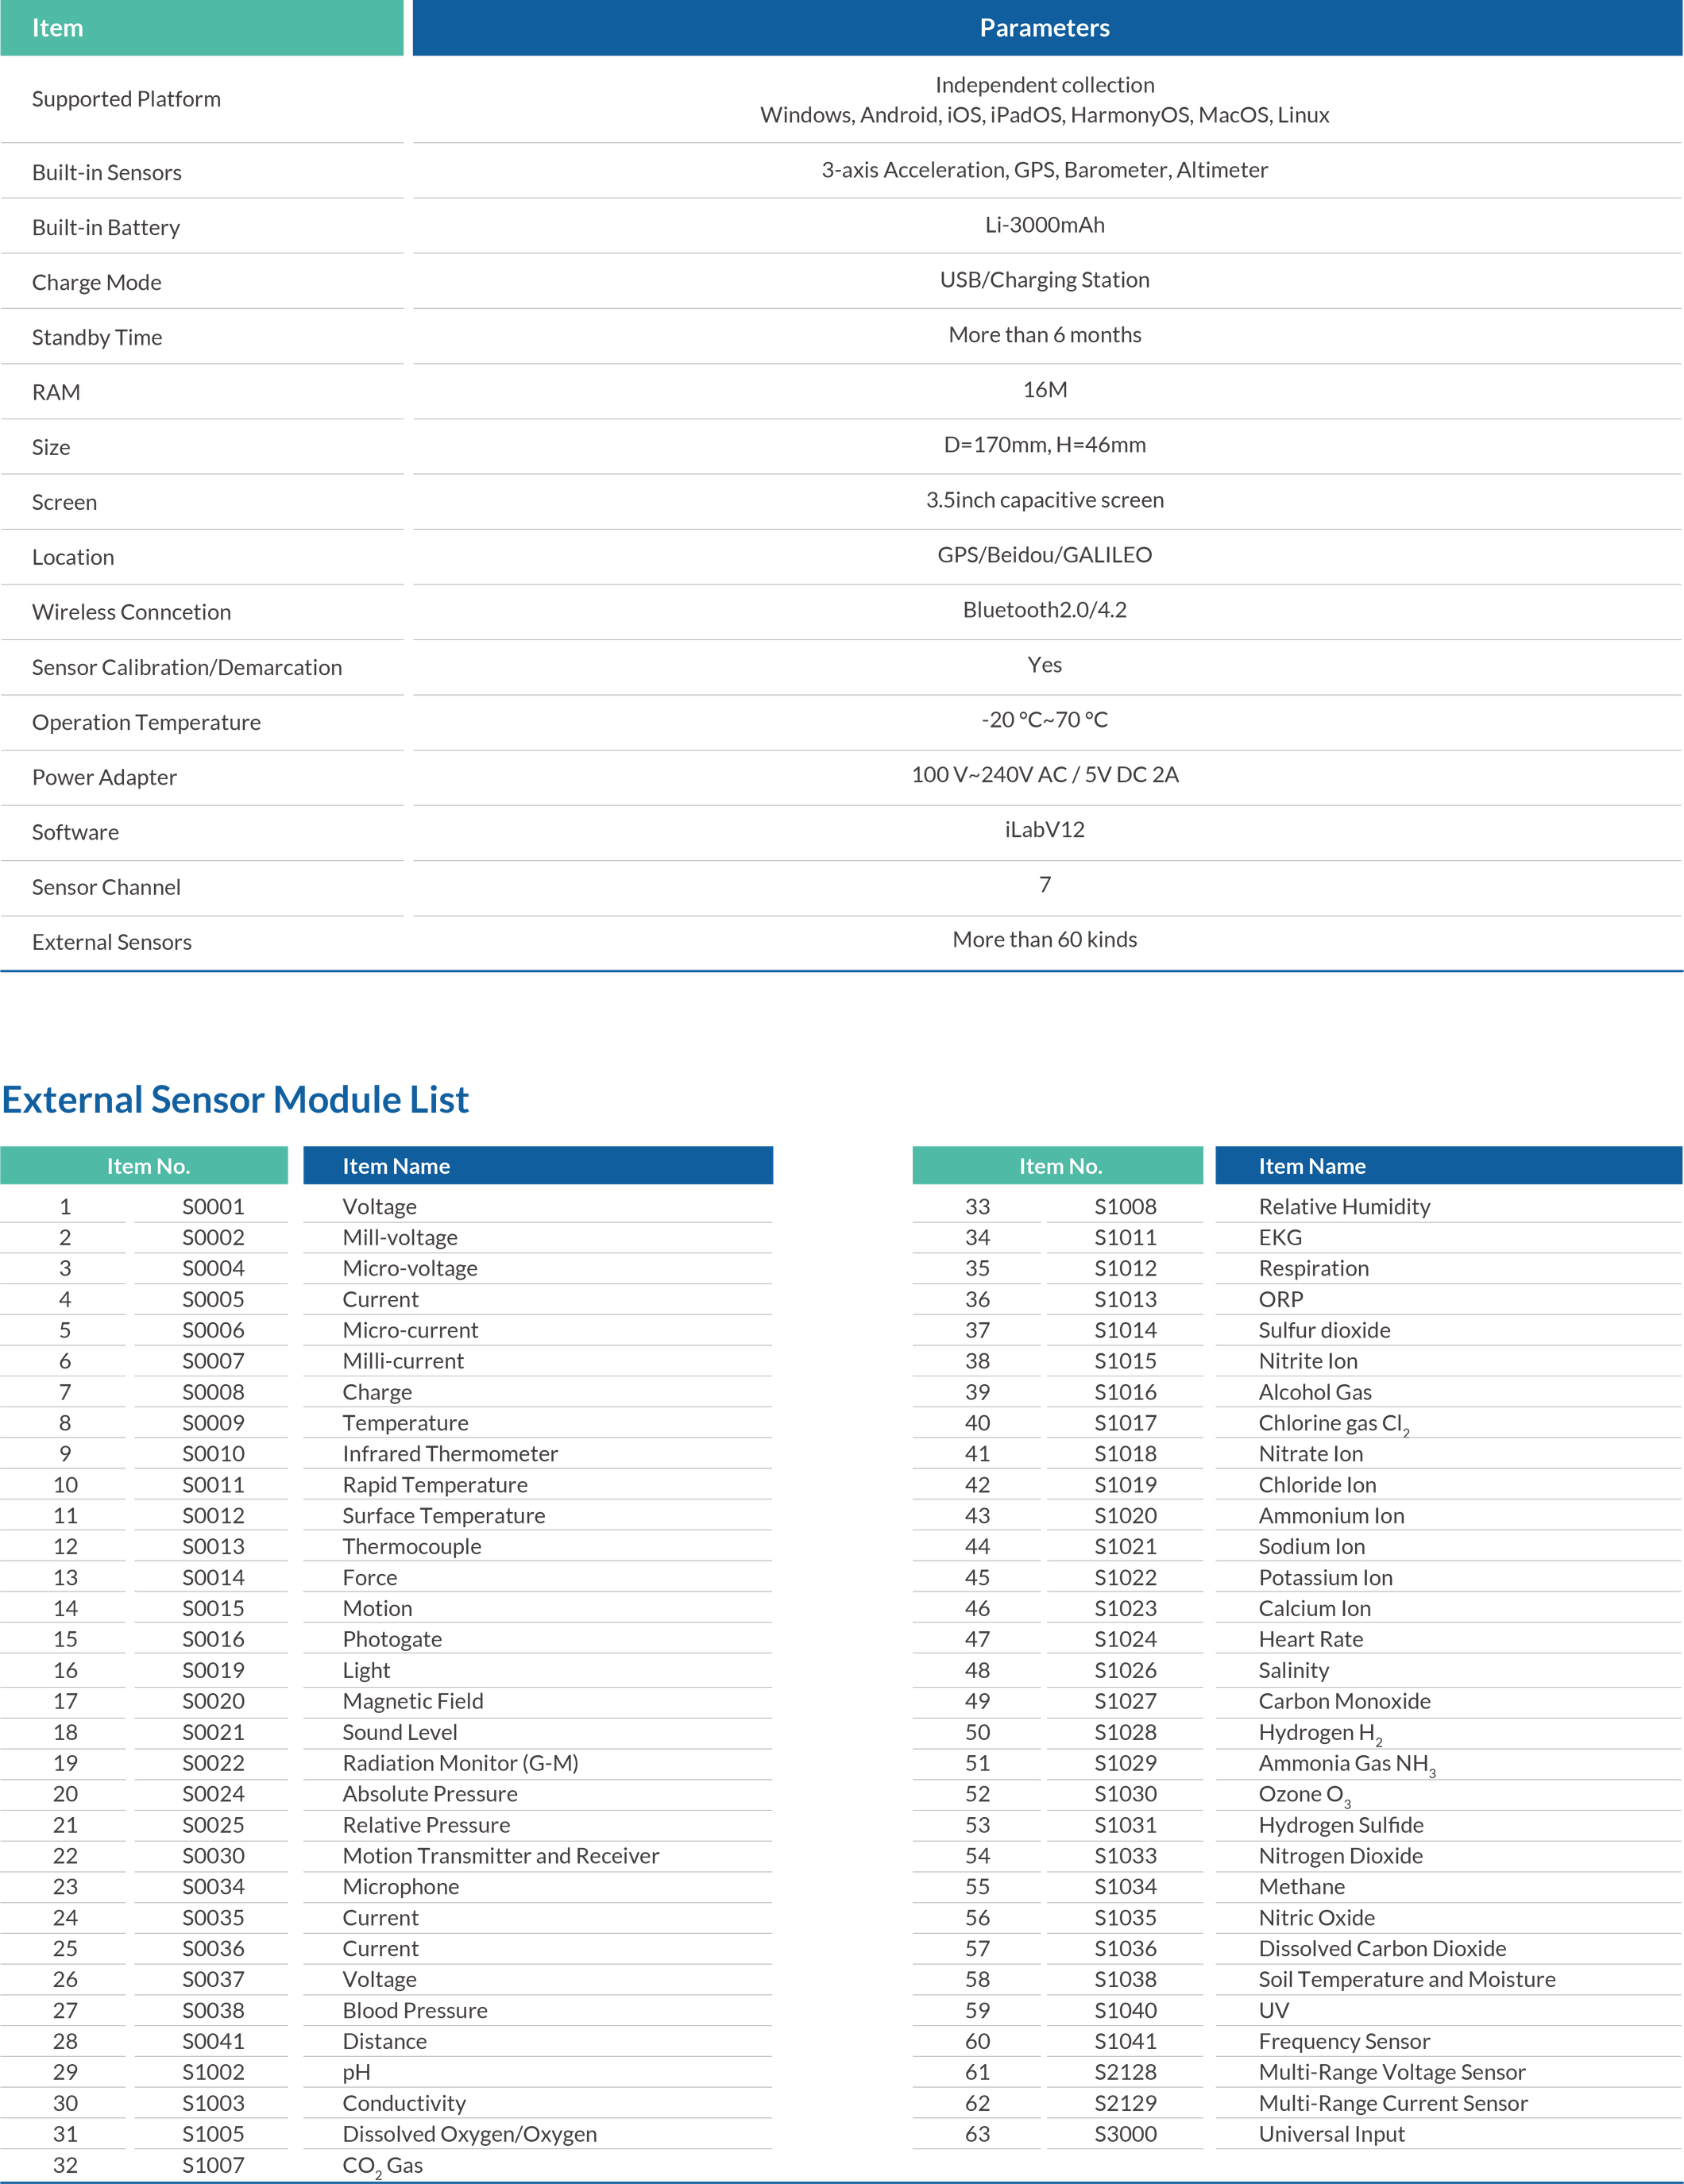
Task: Click the GPS/Beidou/GALILEO location value
Action: point(1044,554)
